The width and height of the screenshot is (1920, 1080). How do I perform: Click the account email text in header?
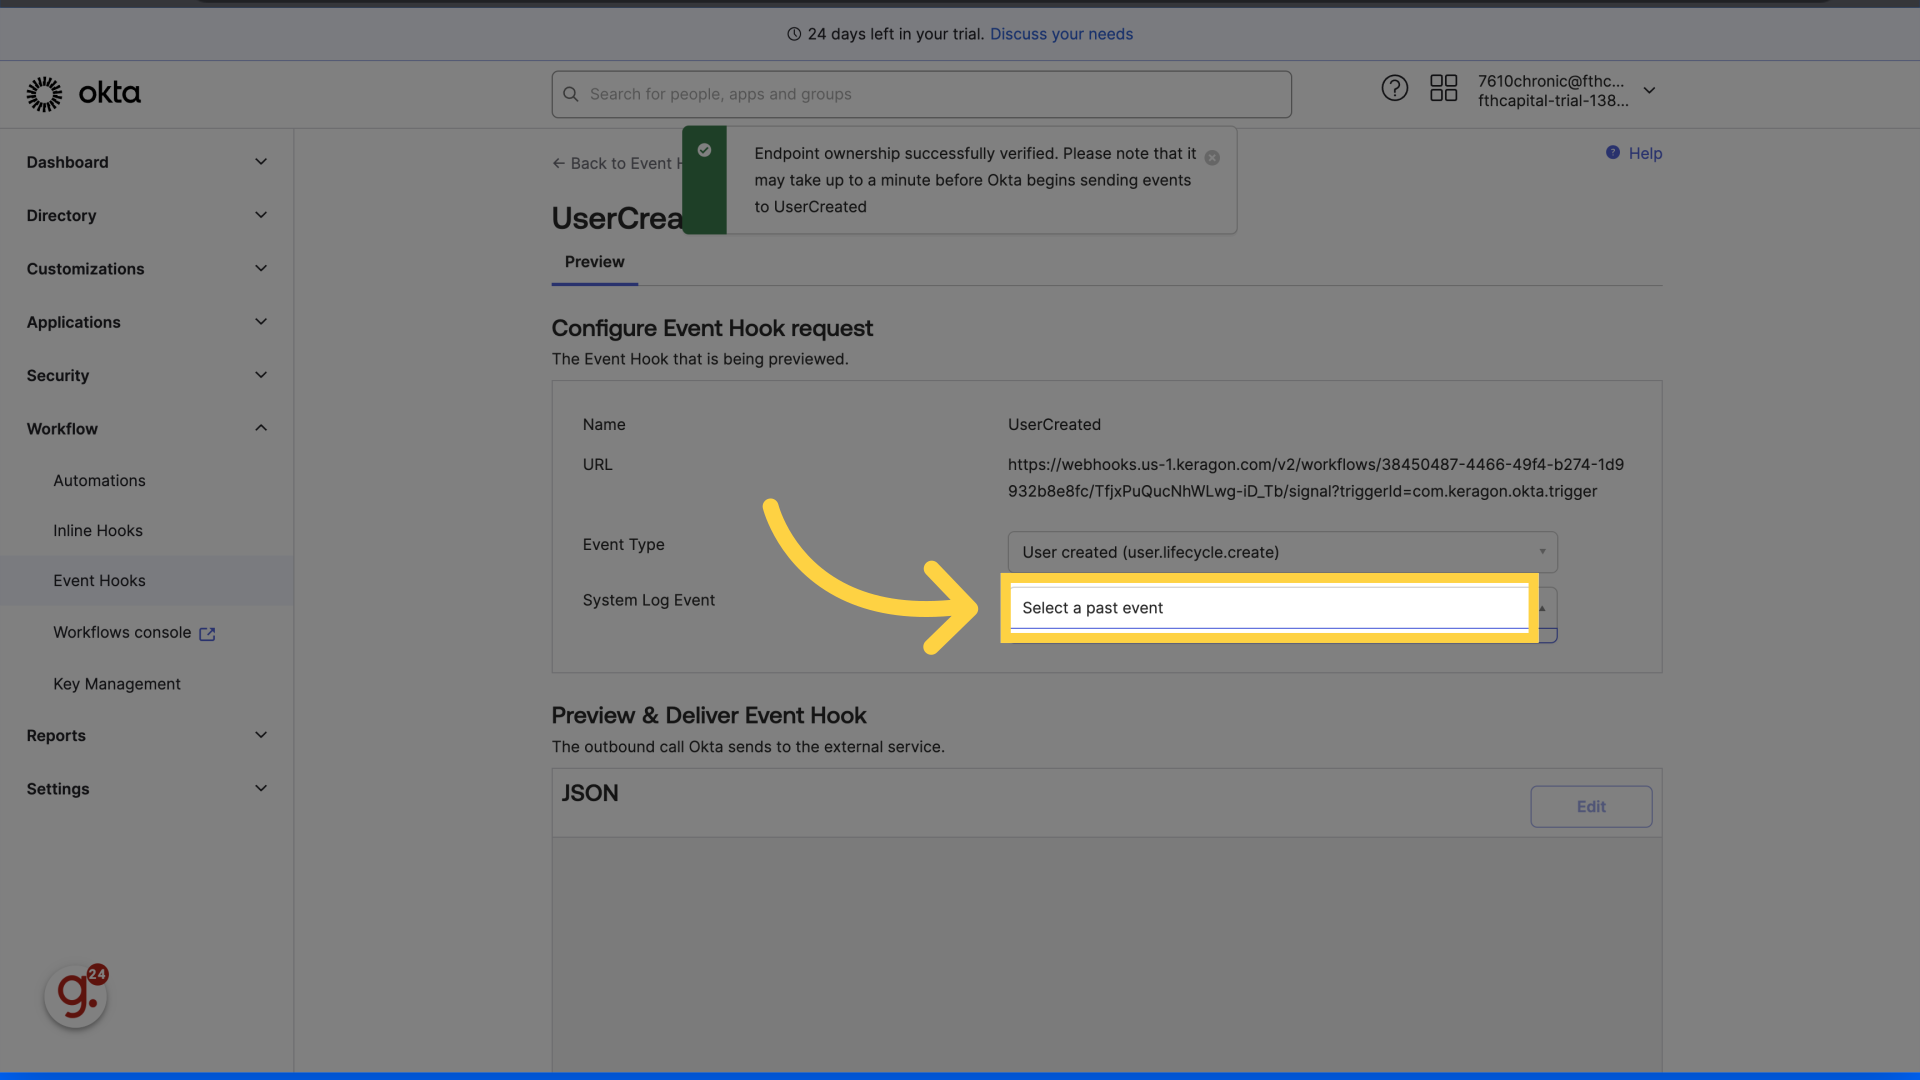(1551, 81)
